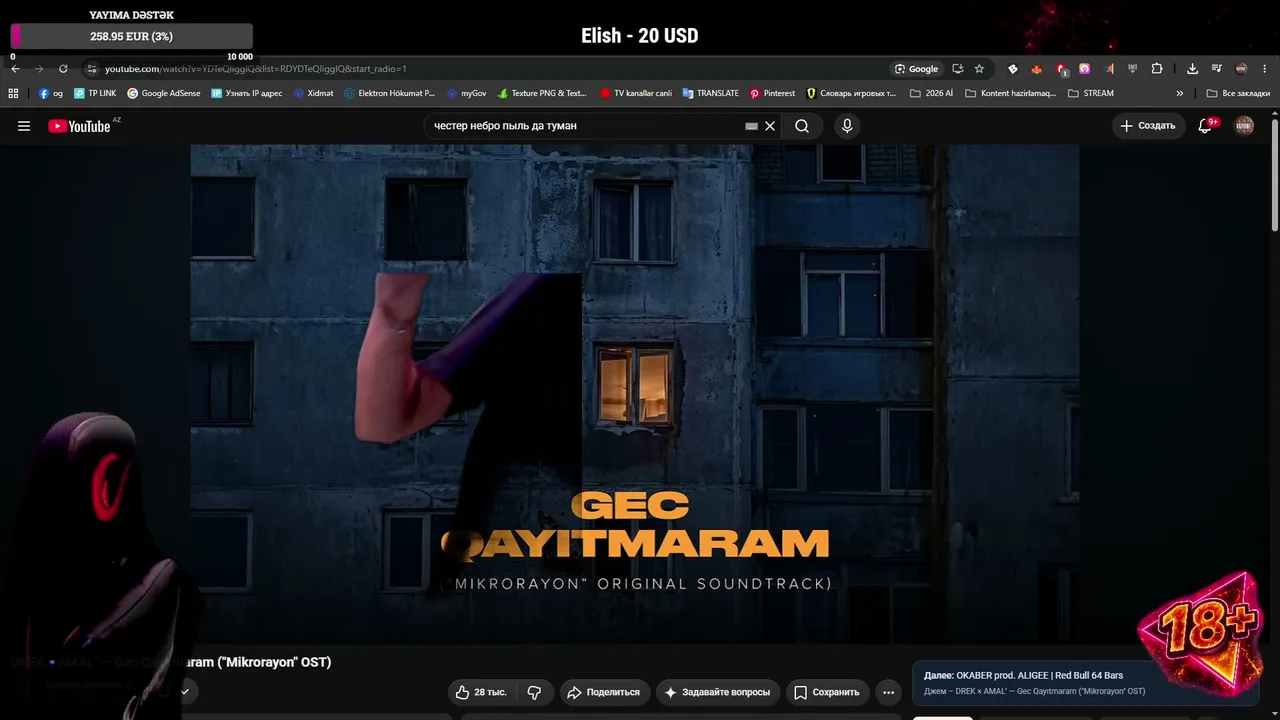Bookmark this page with the star

pyautogui.click(x=979, y=69)
